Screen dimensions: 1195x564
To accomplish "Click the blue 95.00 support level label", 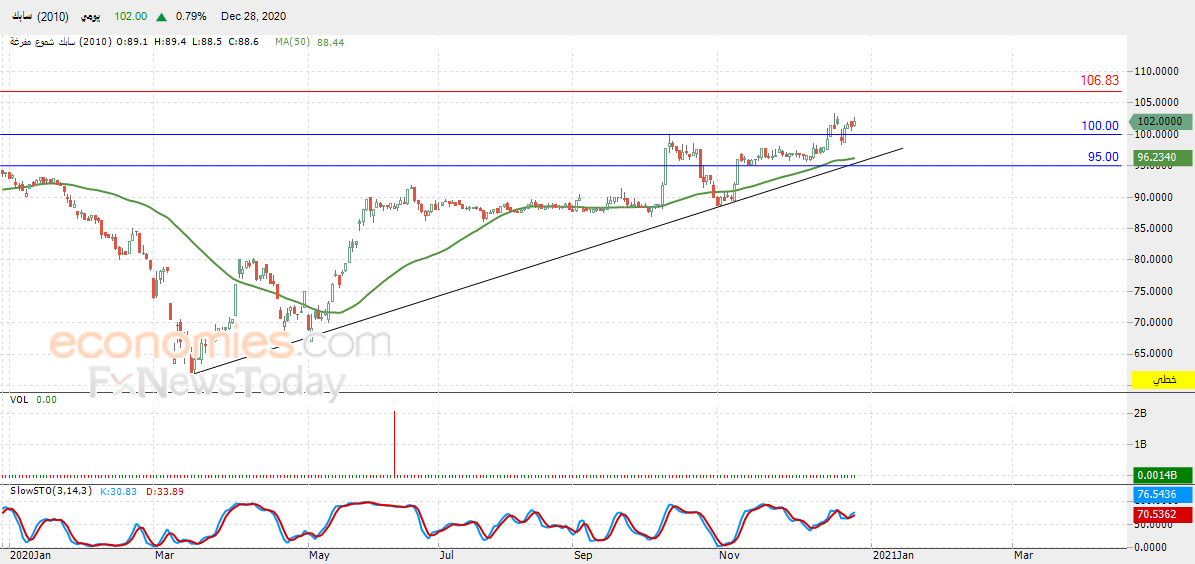I will click(x=1103, y=157).
